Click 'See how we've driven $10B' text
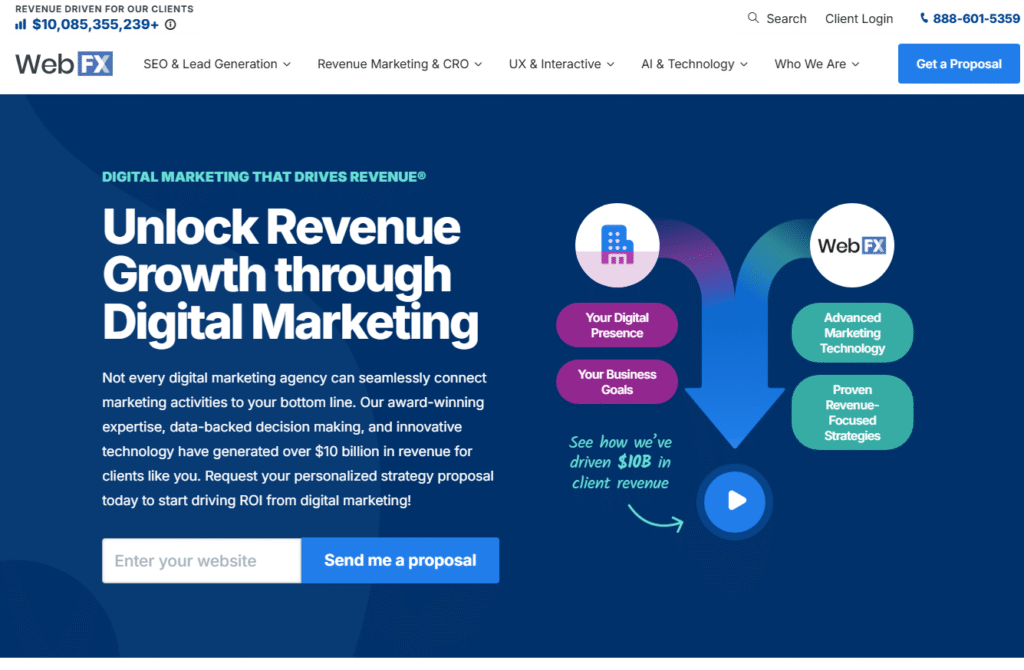 (x=620, y=462)
